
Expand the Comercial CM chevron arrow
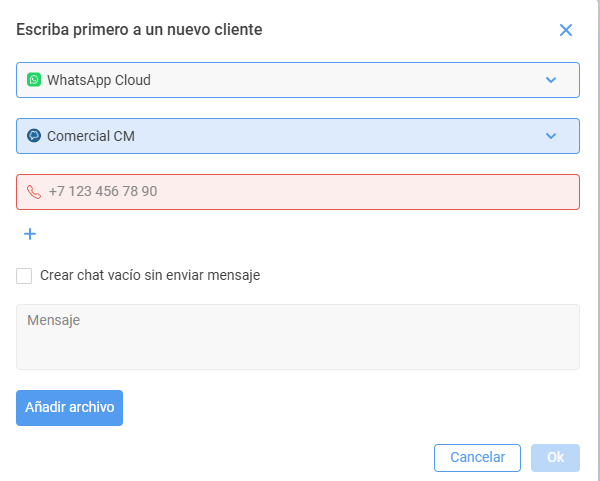pos(551,136)
